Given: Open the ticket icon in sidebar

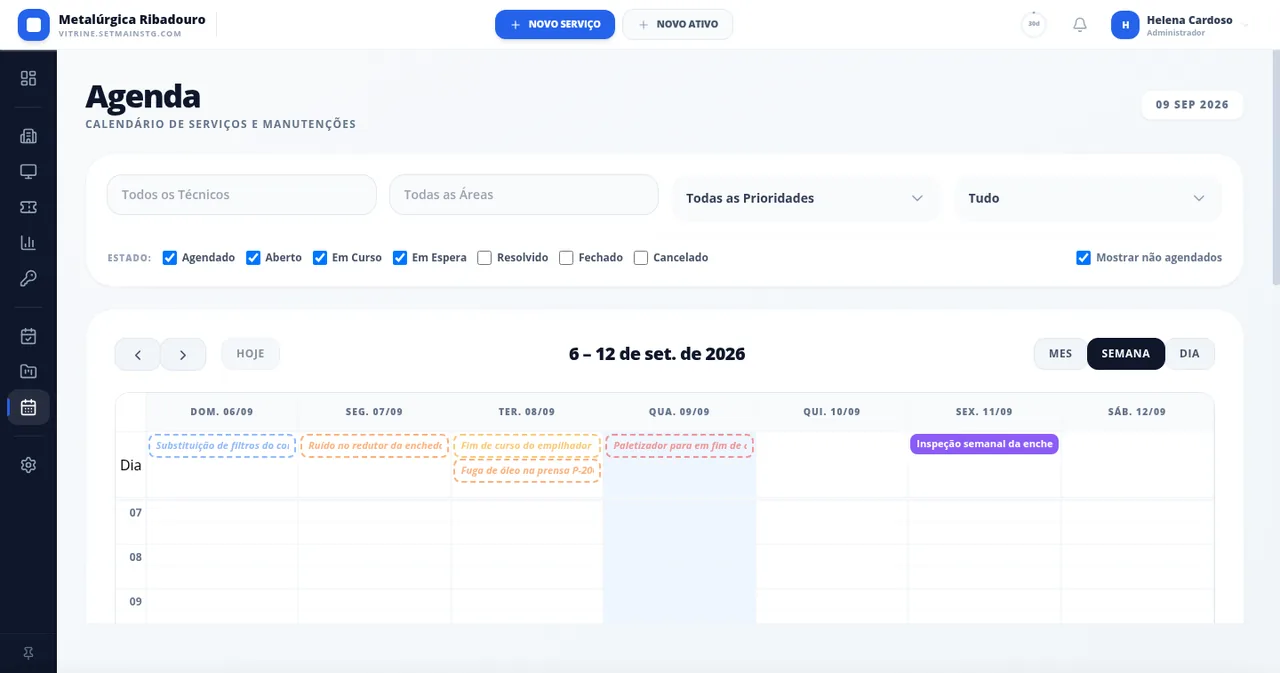Looking at the screenshot, I should coord(28,207).
